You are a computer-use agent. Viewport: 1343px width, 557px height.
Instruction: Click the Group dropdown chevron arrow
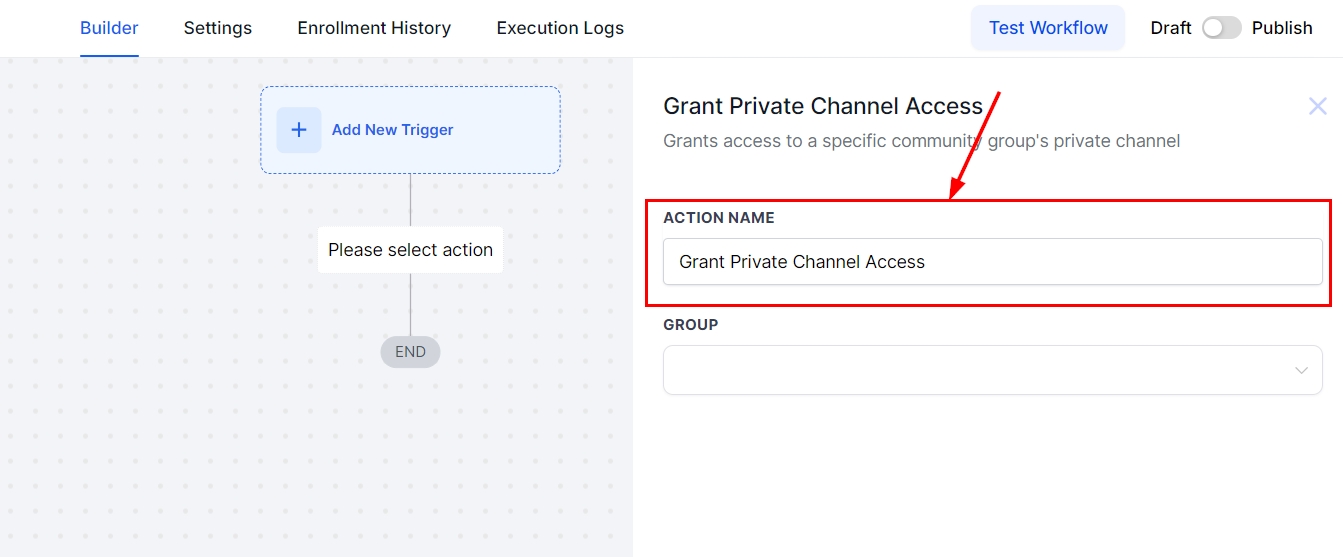[x=1301, y=370]
